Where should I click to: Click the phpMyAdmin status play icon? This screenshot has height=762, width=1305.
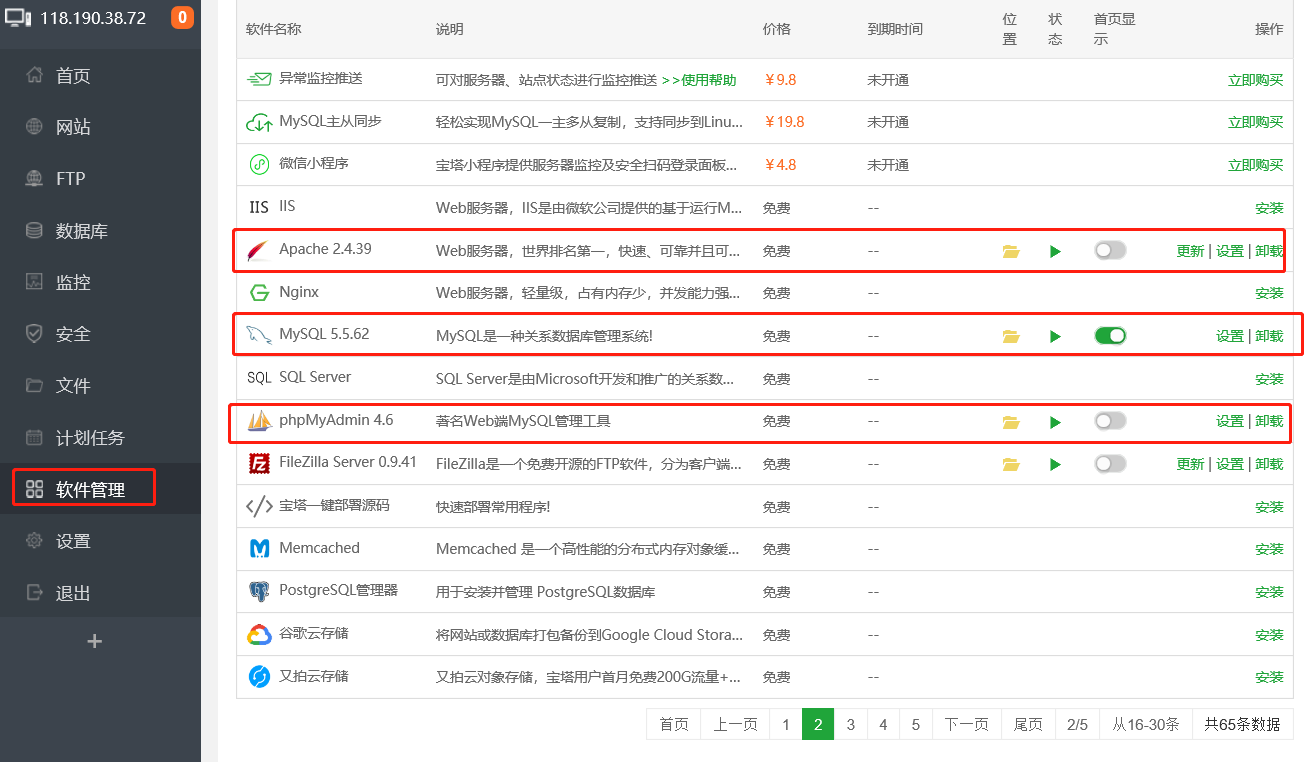[1055, 422]
